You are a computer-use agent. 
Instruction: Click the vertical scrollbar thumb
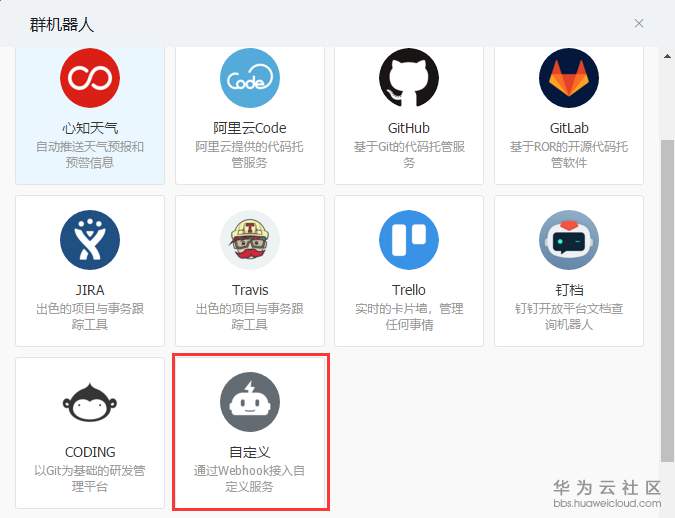(668, 301)
